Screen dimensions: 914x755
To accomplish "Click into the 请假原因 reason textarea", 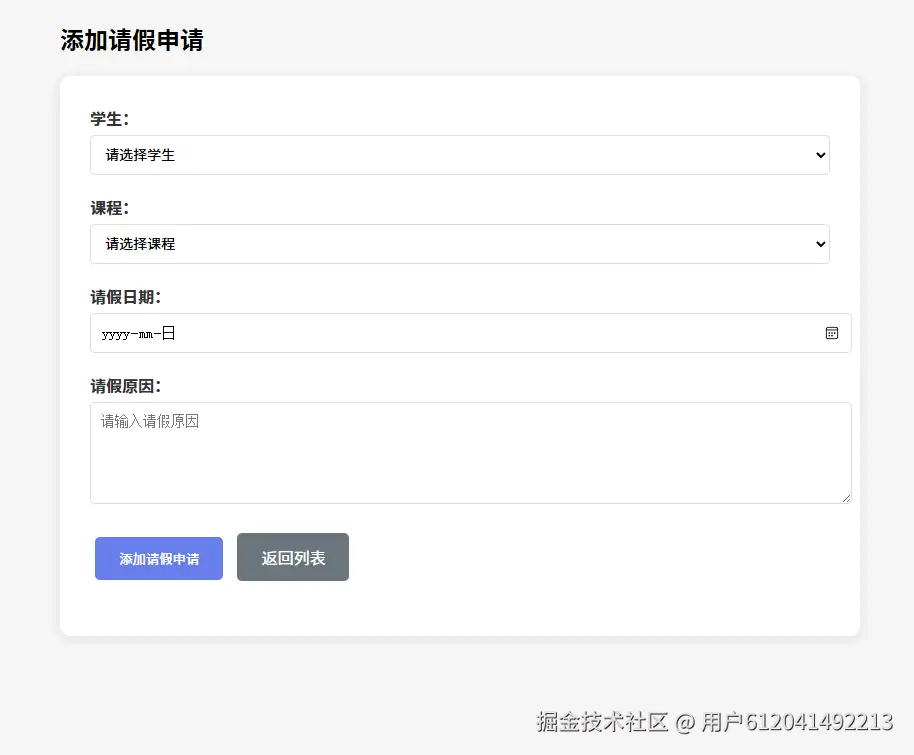I will (x=470, y=453).
